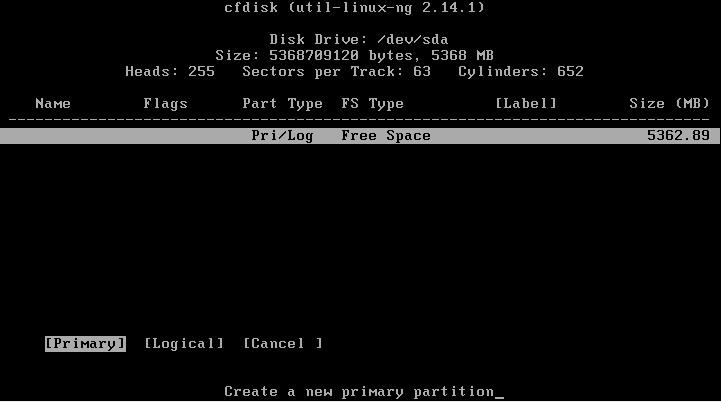
Task: Click the Disk Drive /dev/sda text
Action: (359, 40)
